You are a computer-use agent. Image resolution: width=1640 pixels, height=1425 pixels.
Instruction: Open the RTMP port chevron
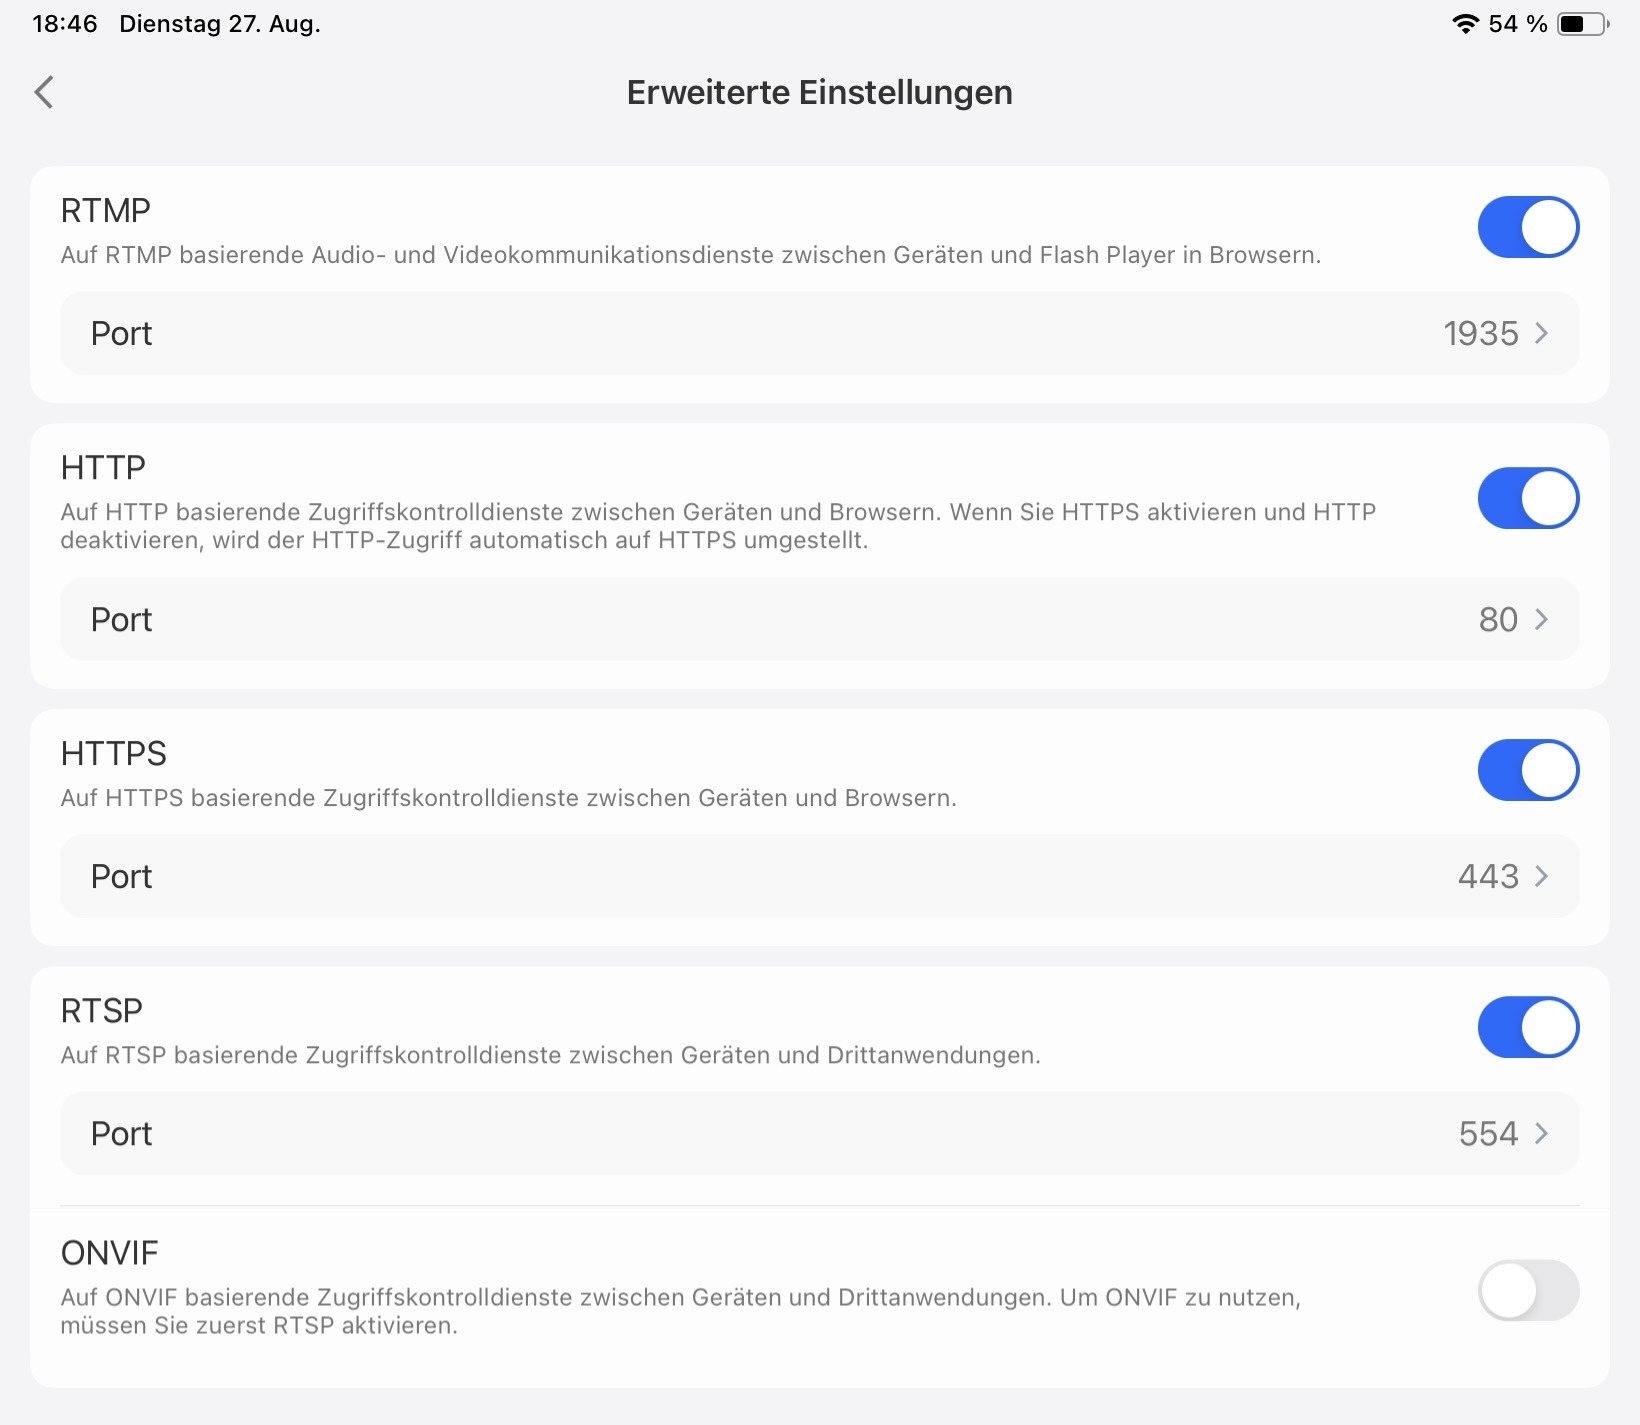tap(1541, 333)
